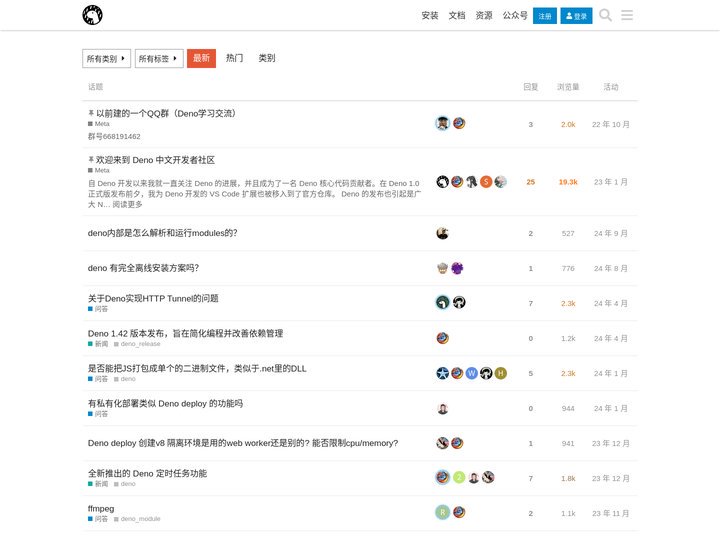Open 公众号 in the top navigation
Image resolution: width=720 pixels, height=540 pixels.
coord(515,16)
